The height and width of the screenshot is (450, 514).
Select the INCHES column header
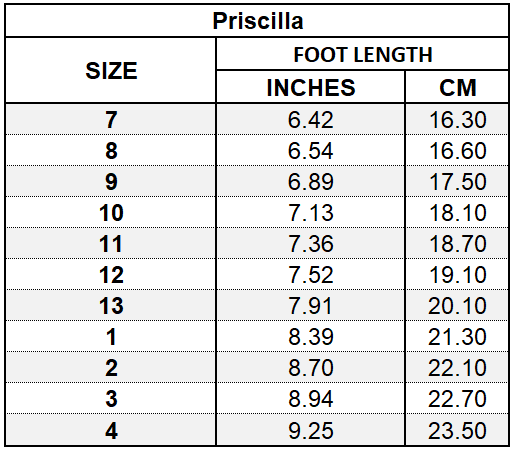pyautogui.click(x=311, y=87)
